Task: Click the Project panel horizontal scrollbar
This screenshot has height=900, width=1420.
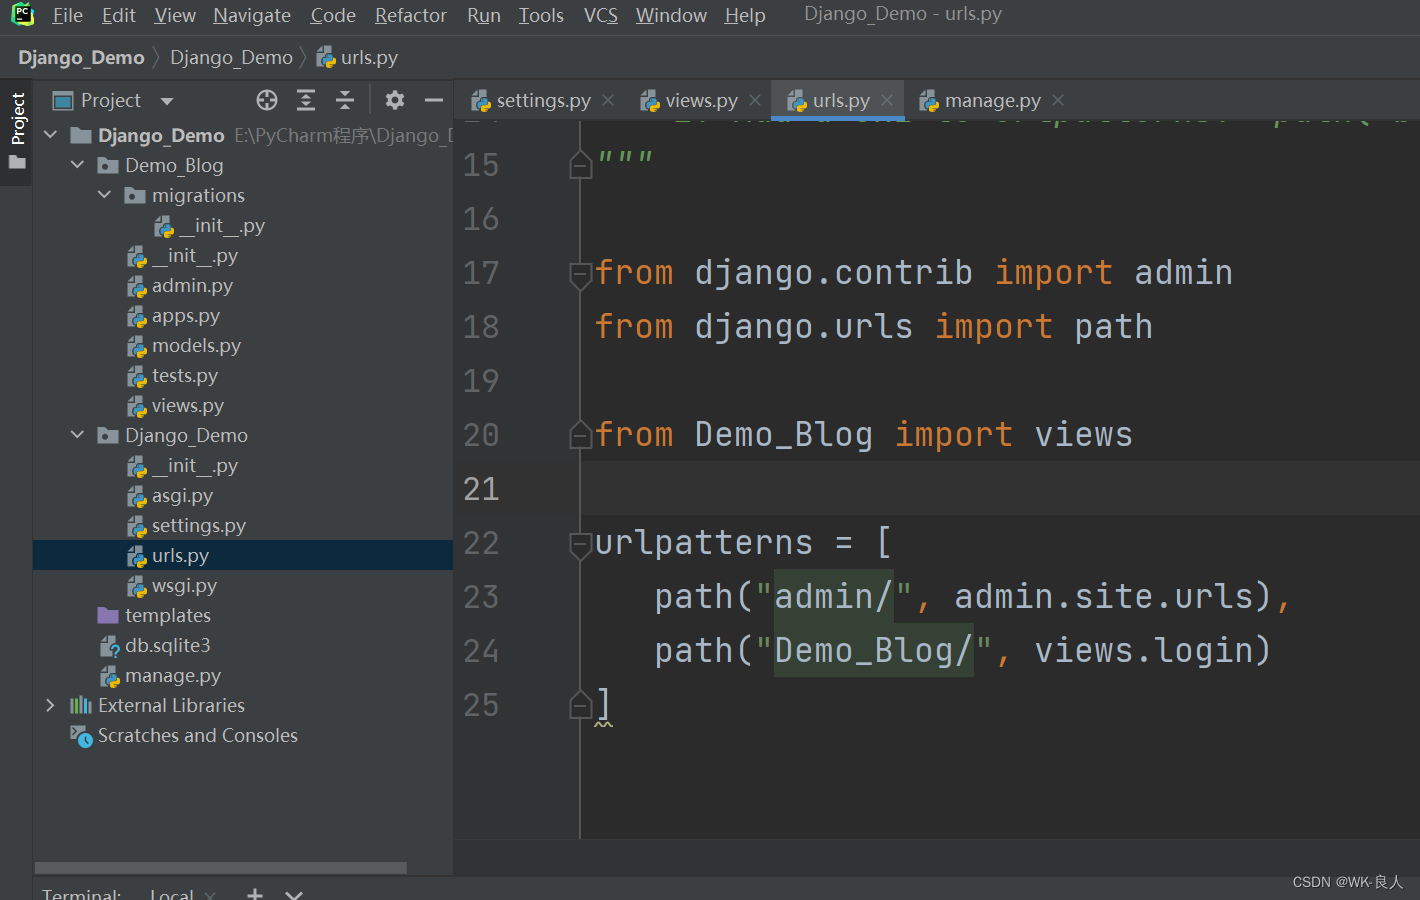Action: 220,868
